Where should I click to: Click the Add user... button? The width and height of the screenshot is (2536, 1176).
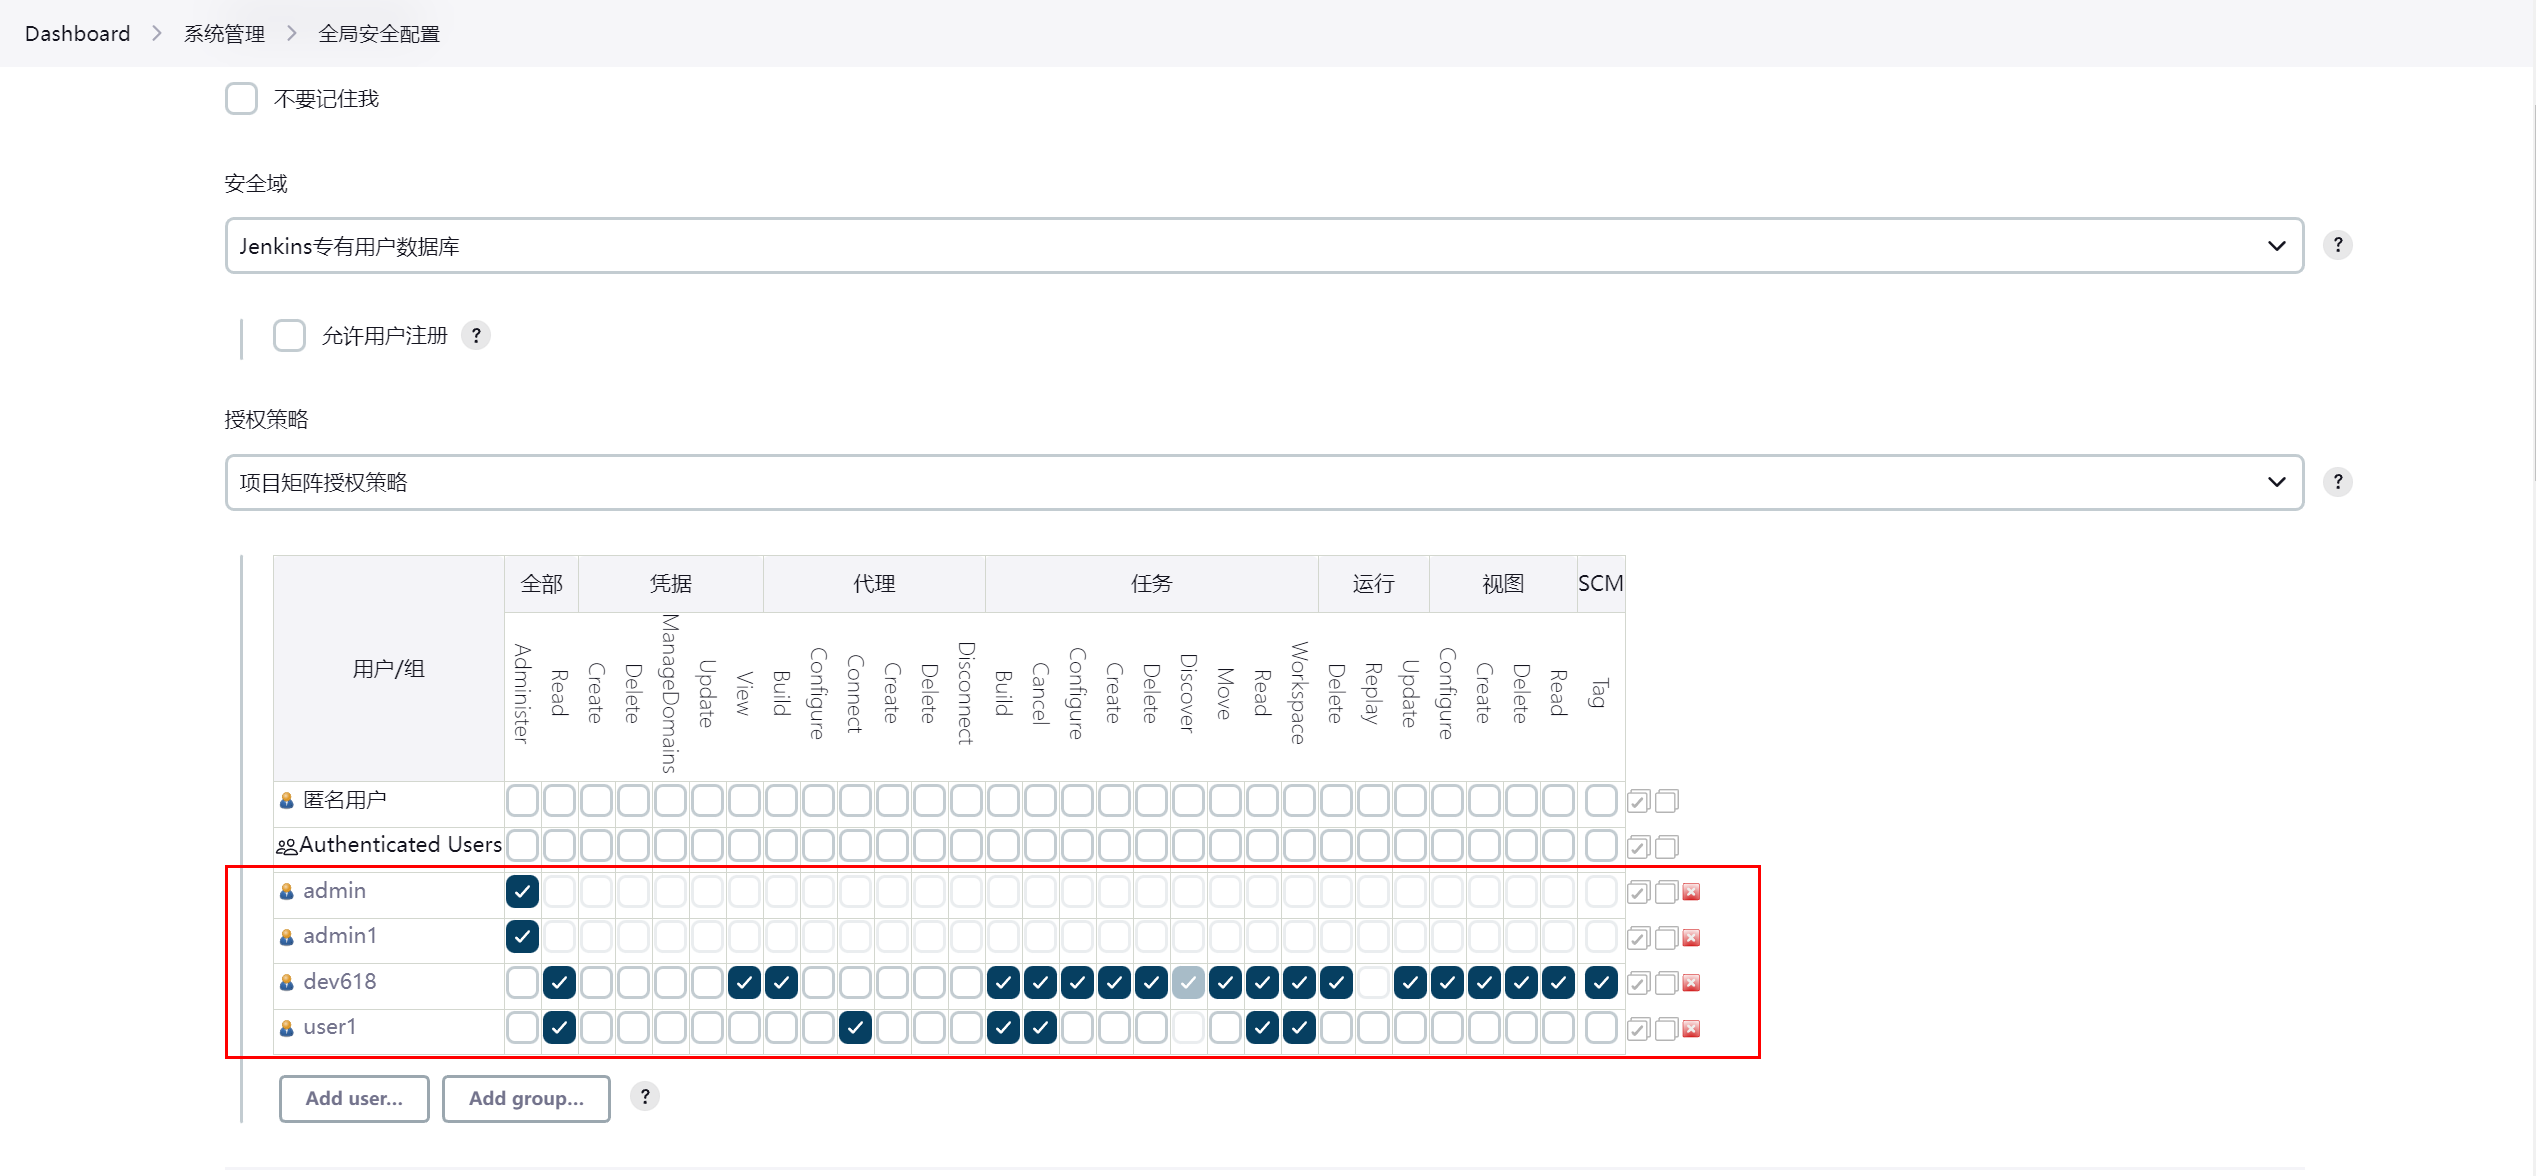[354, 1098]
